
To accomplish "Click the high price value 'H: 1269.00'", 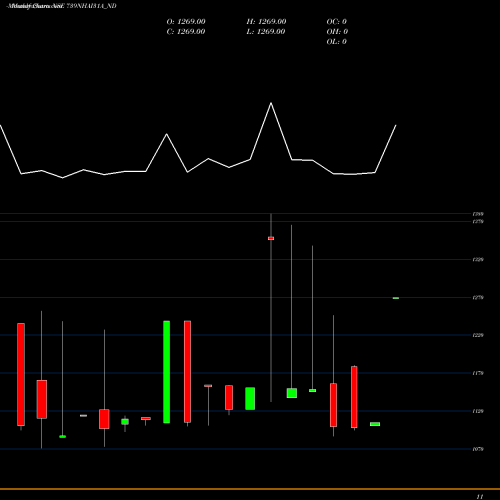I will (x=266, y=22).
